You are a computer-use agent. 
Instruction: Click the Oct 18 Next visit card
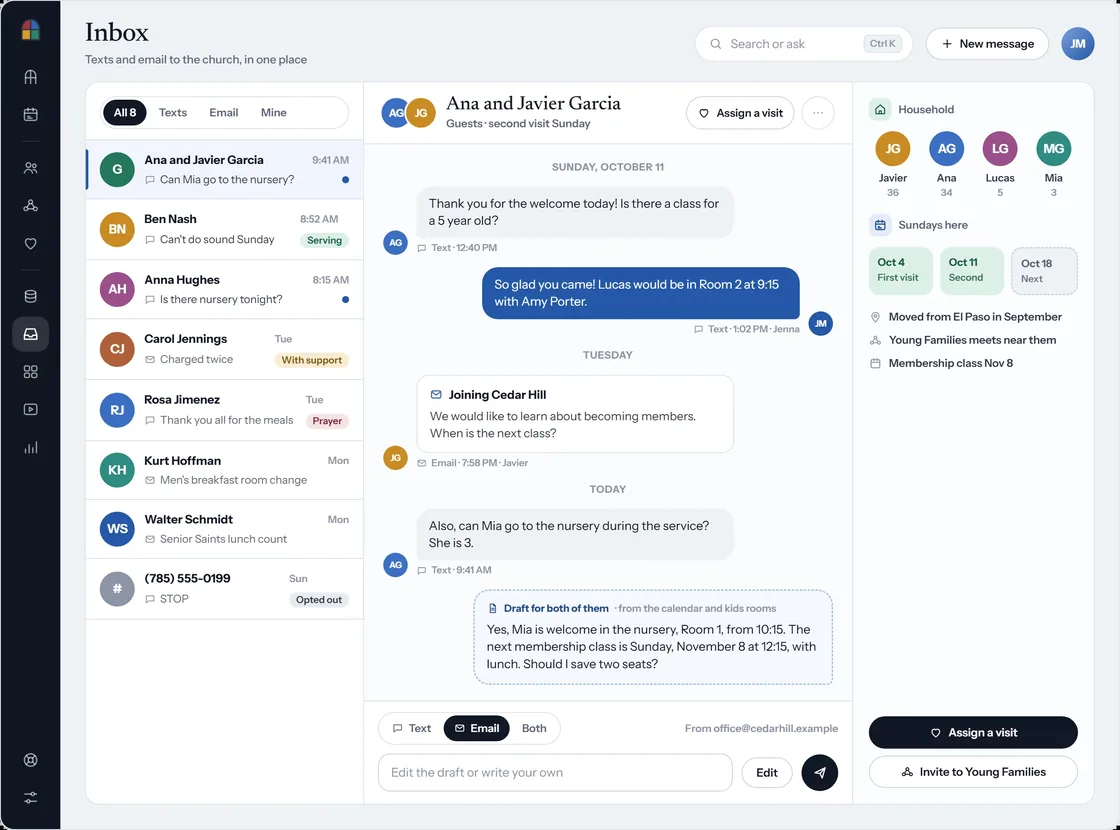tap(1044, 271)
